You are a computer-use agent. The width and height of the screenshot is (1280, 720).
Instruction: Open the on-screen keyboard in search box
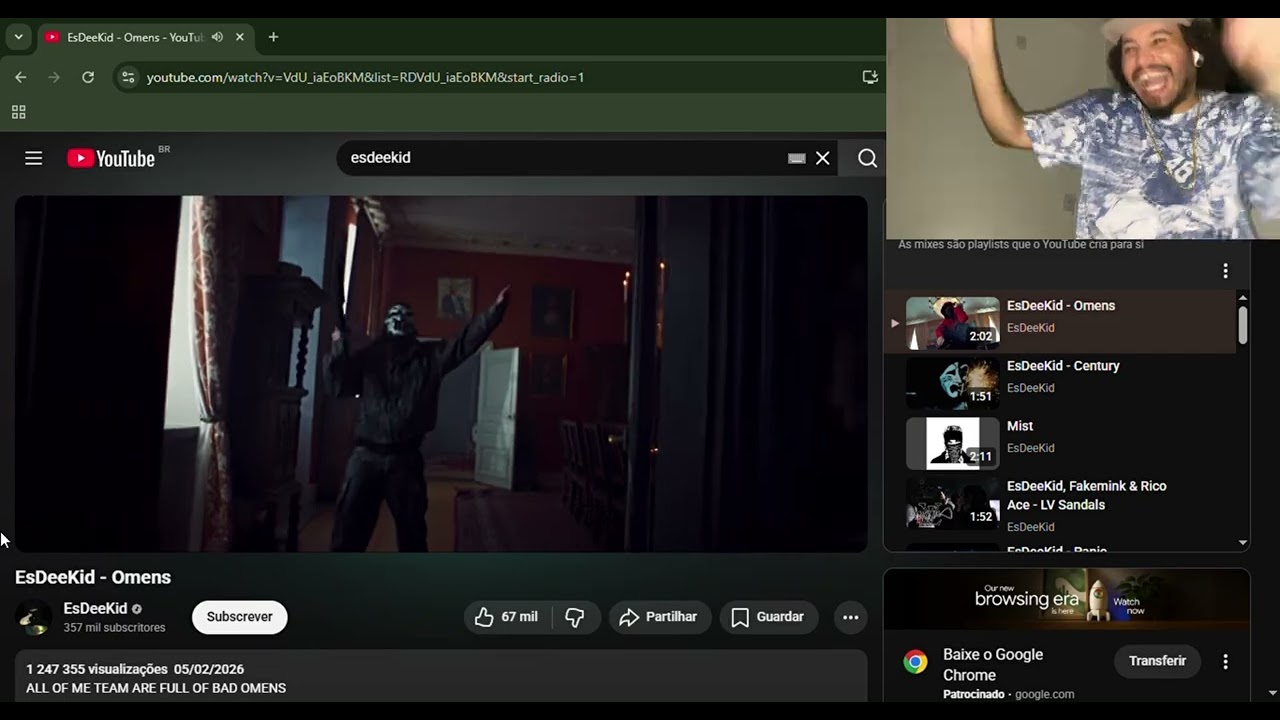pos(797,158)
